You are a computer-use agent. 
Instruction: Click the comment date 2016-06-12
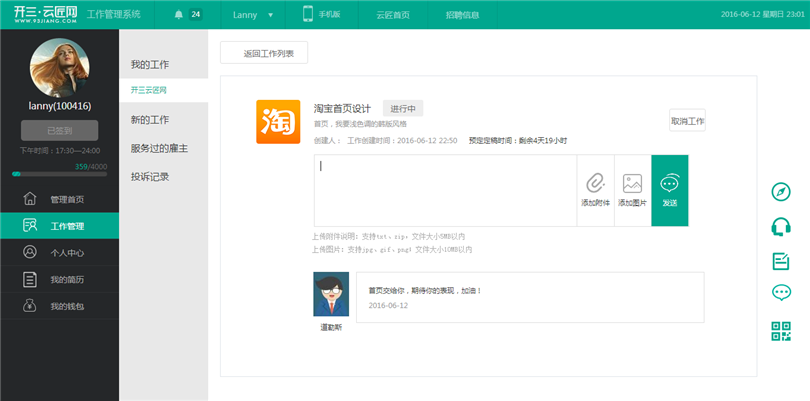[388, 305]
